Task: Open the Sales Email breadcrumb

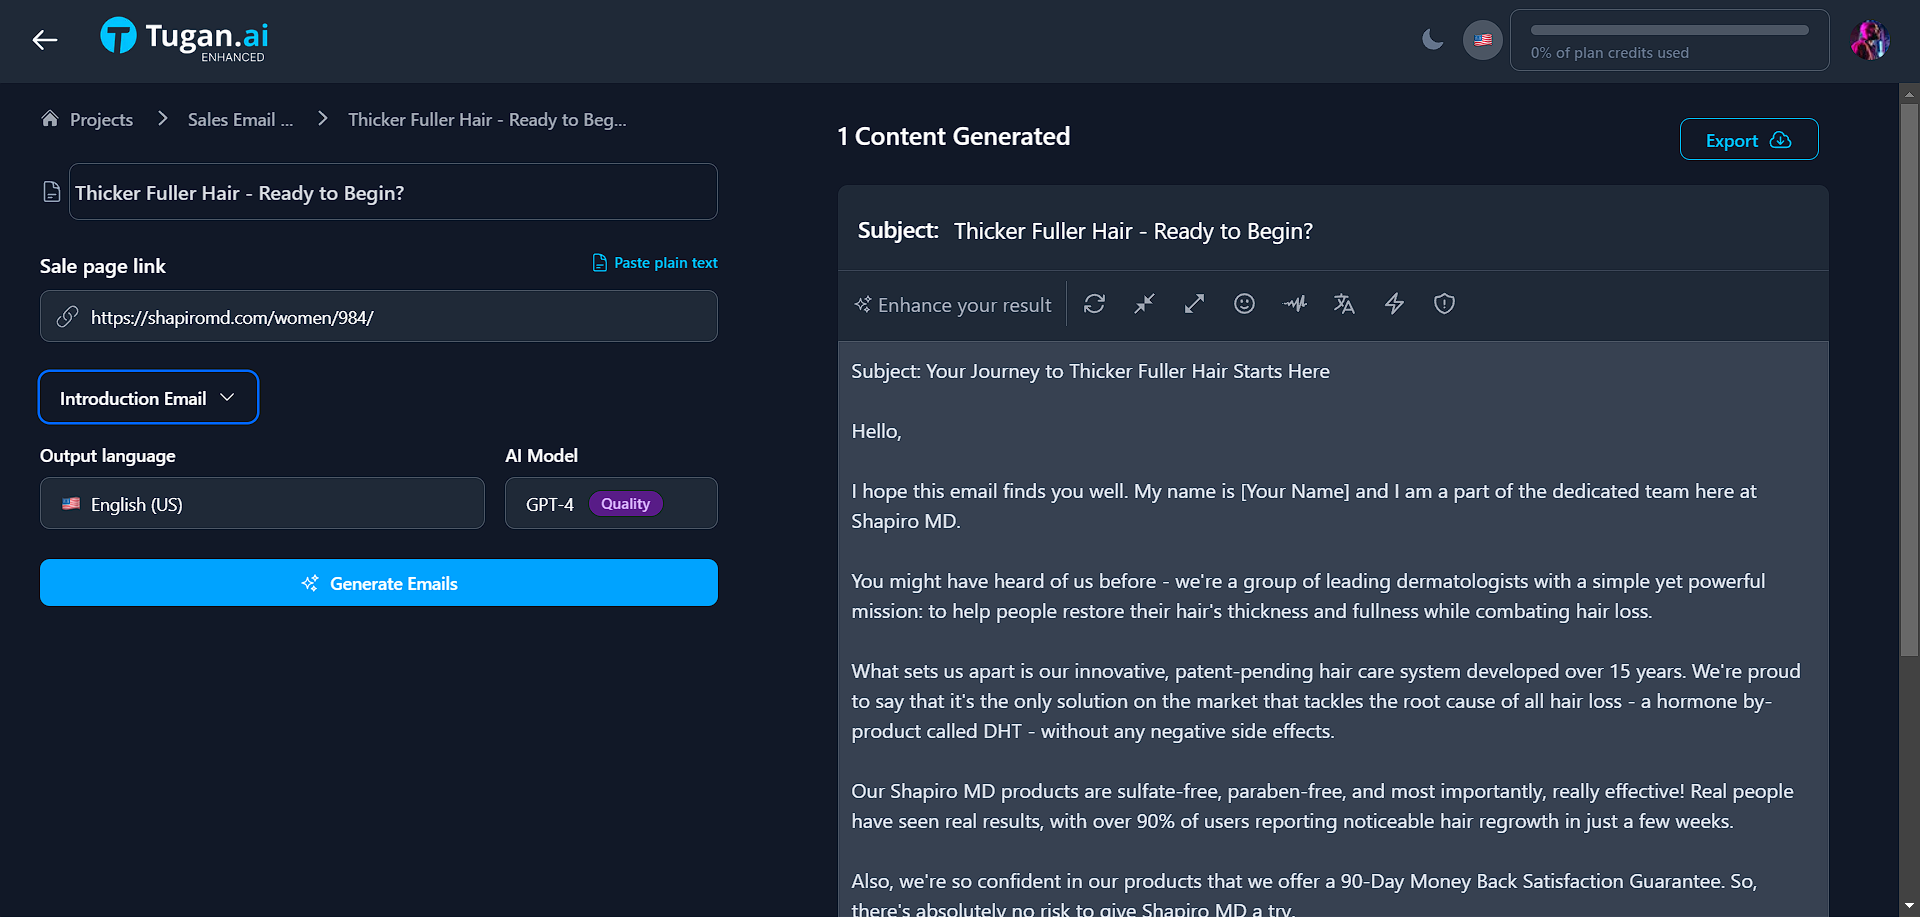Action: pyautogui.click(x=240, y=120)
